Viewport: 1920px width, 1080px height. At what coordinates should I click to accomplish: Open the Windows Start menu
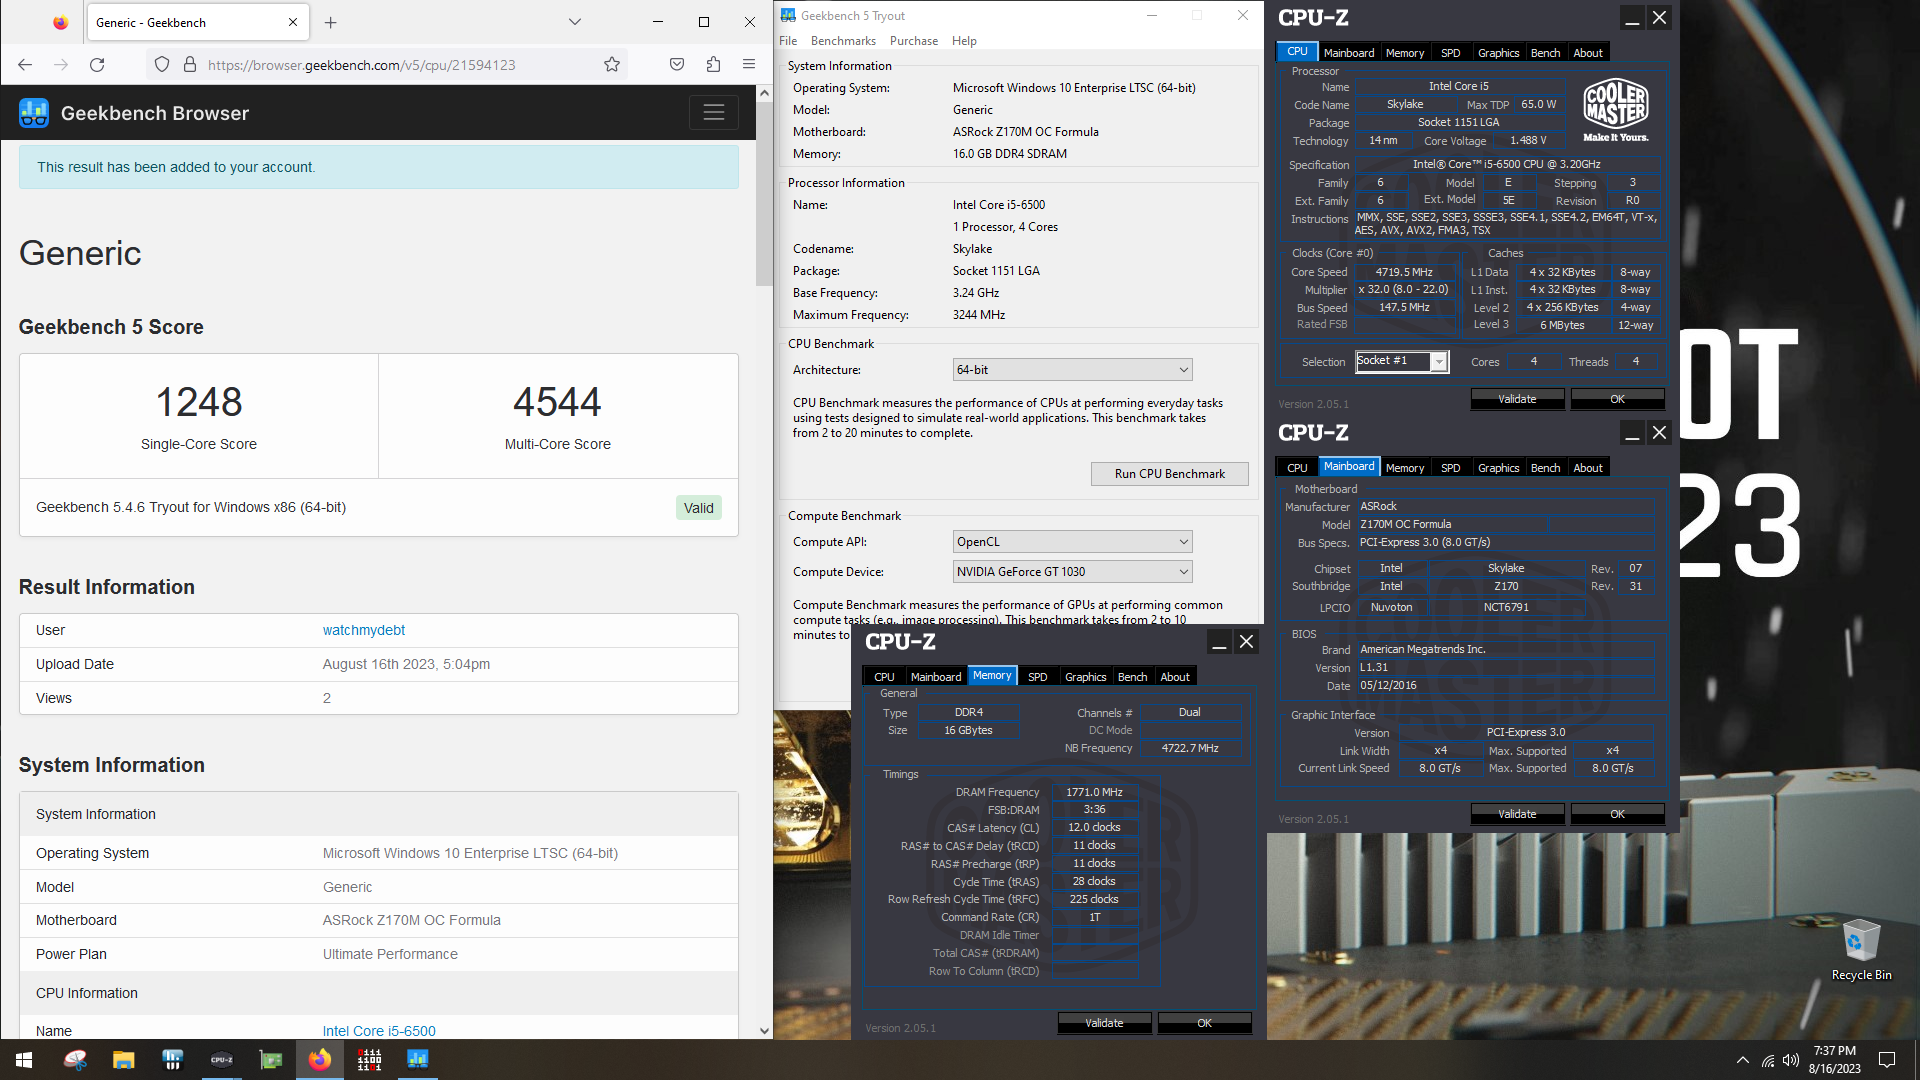pos(24,1060)
